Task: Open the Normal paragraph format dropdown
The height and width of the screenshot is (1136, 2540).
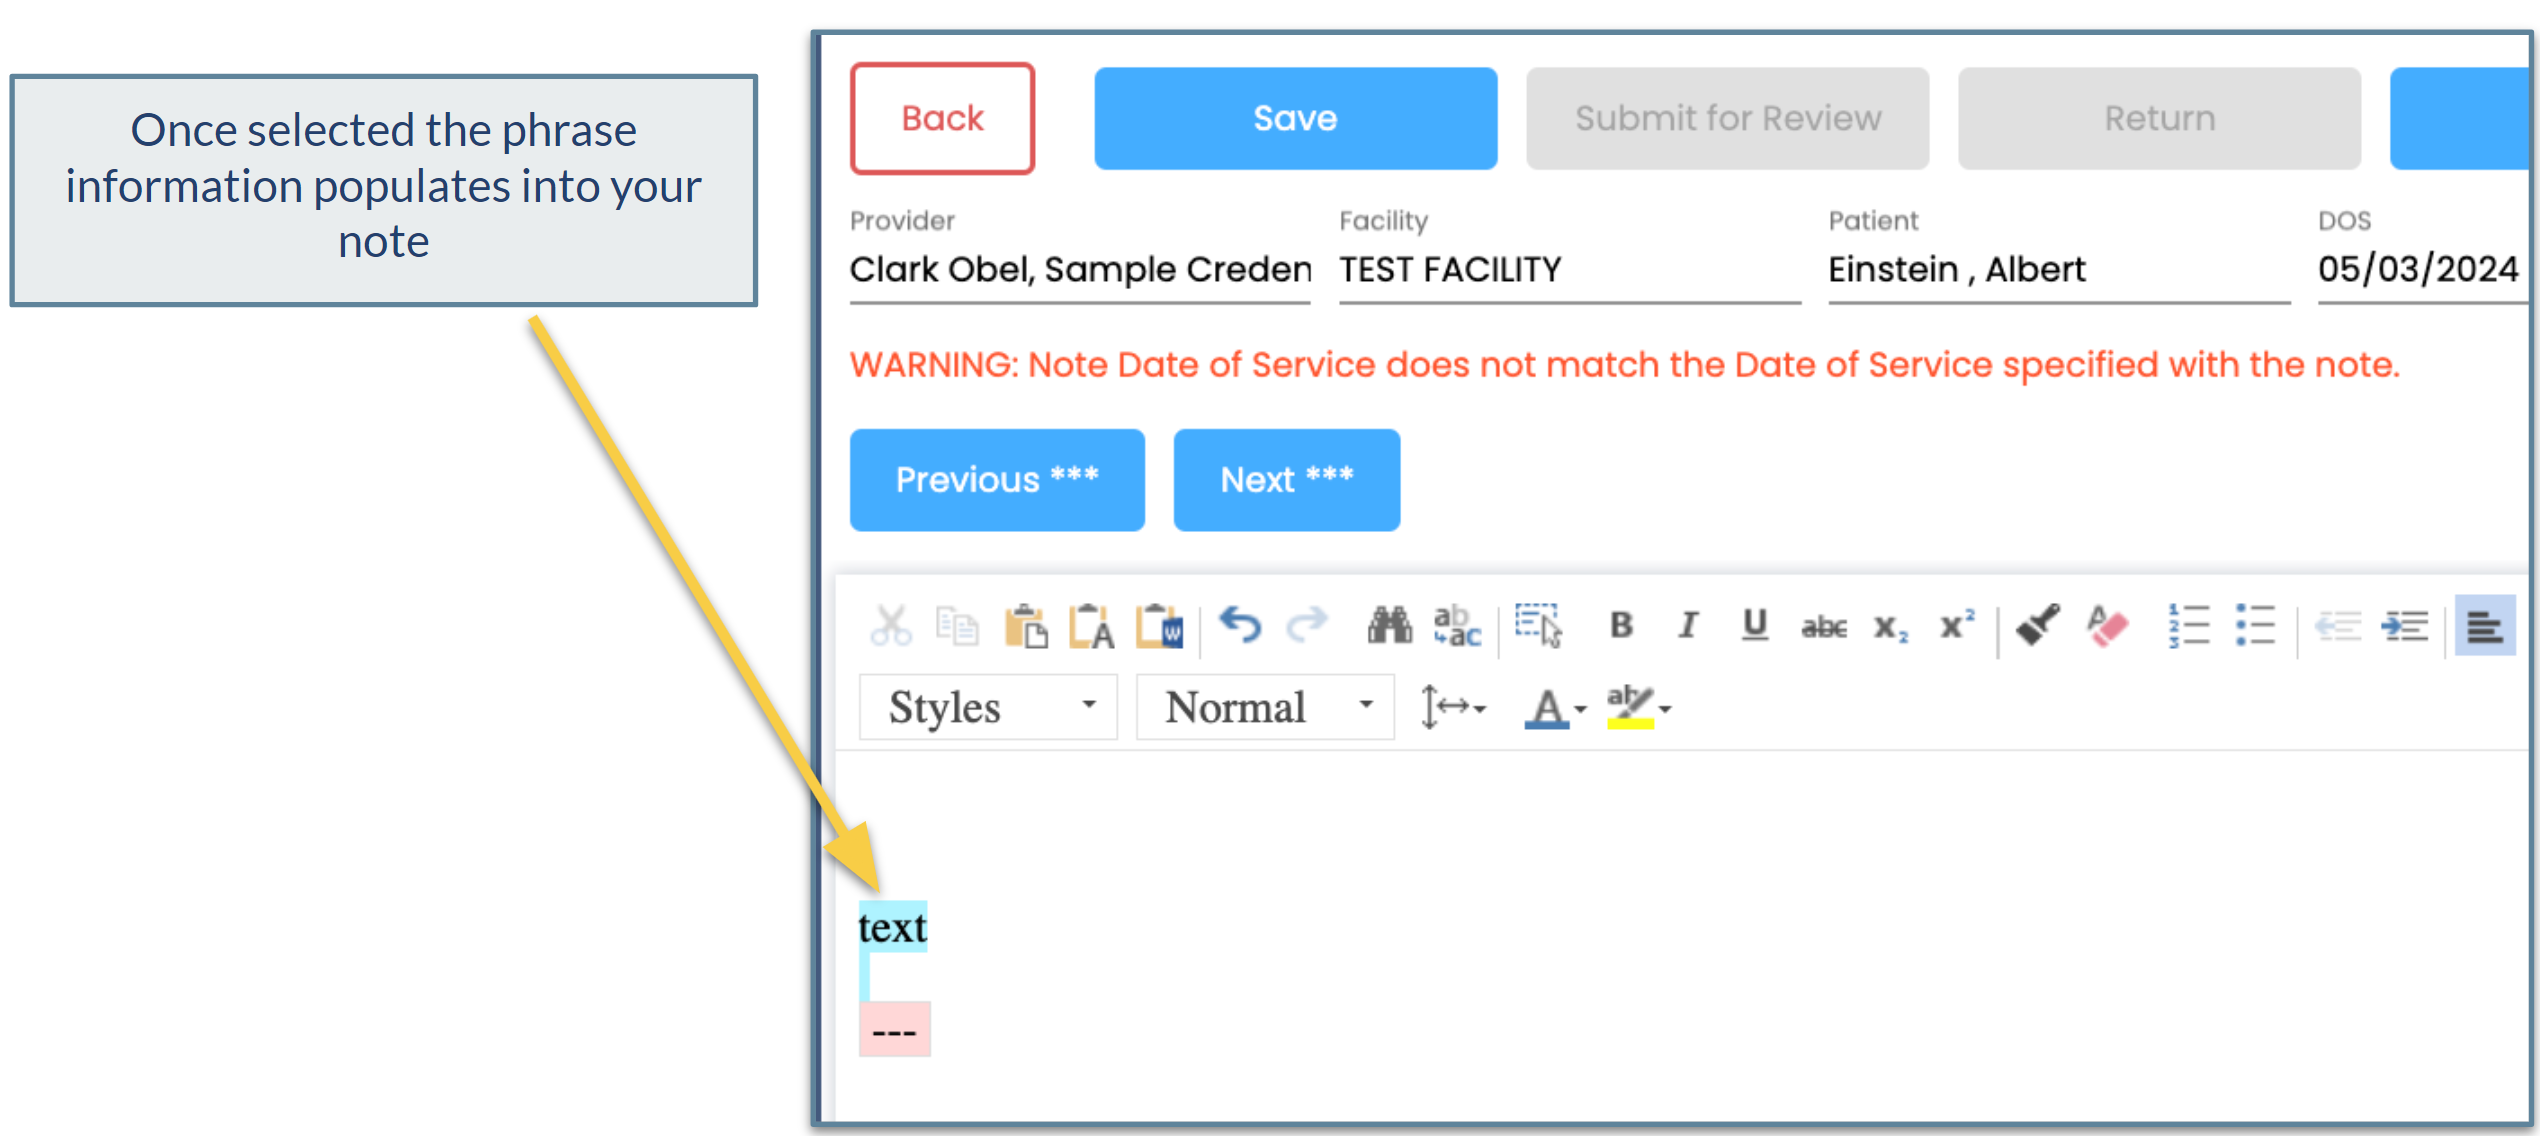Action: tap(1264, 706)
